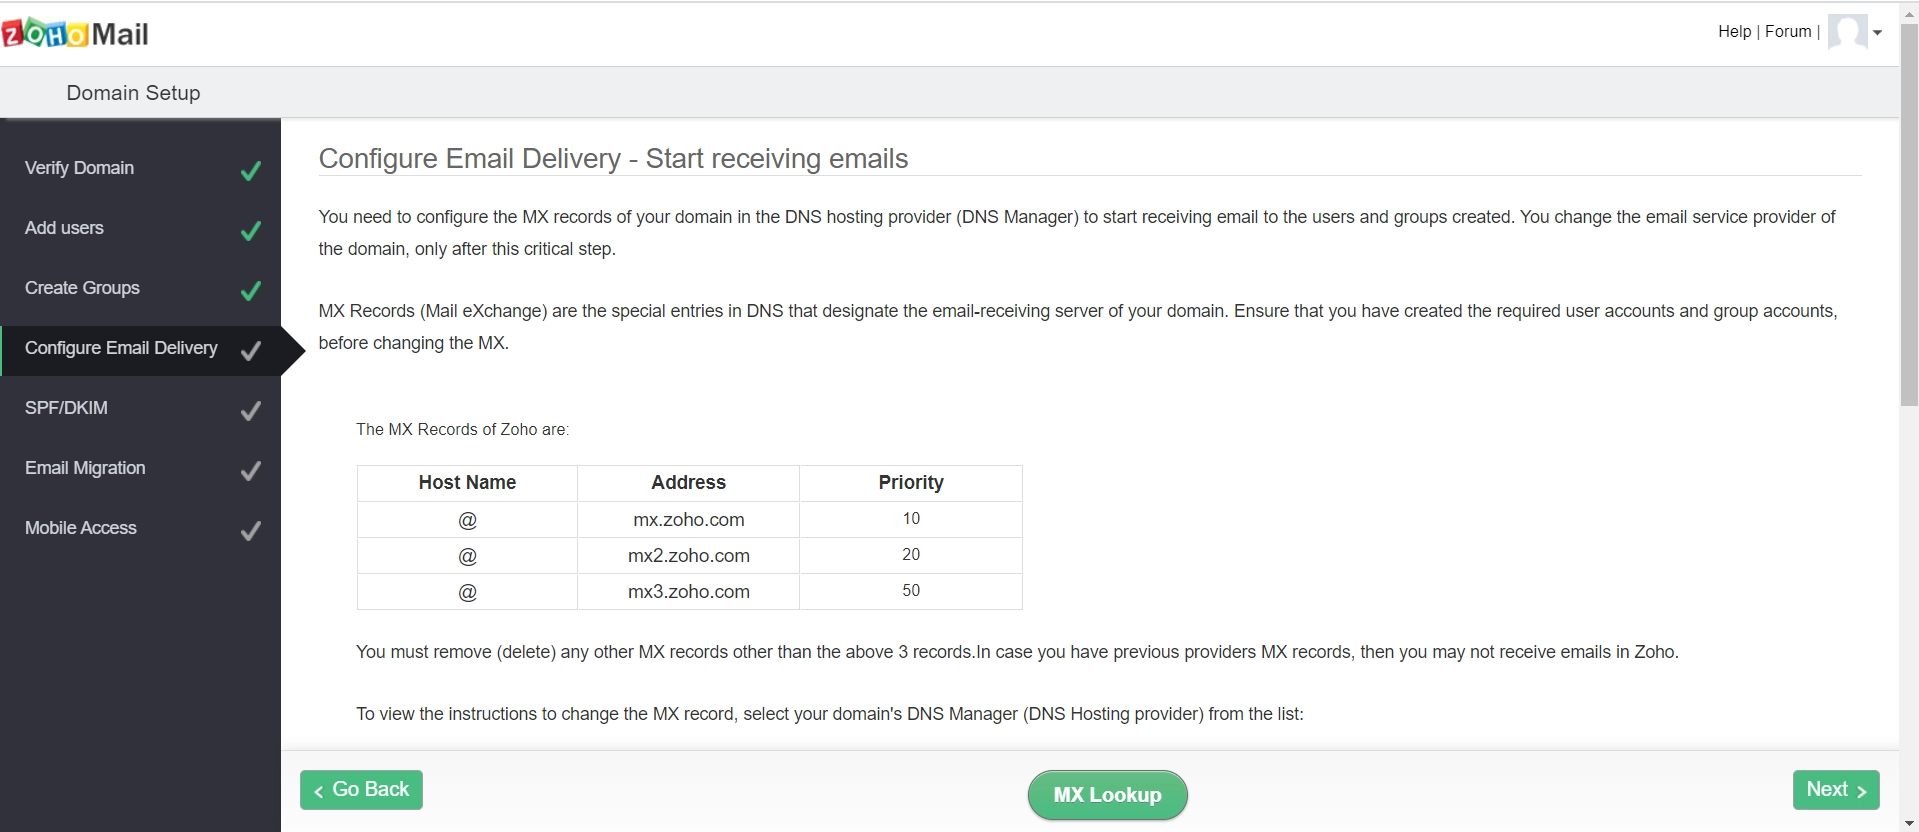Click the Email Migration checkmark icon
1919x832 pixels.
click(x=251, y=470)
